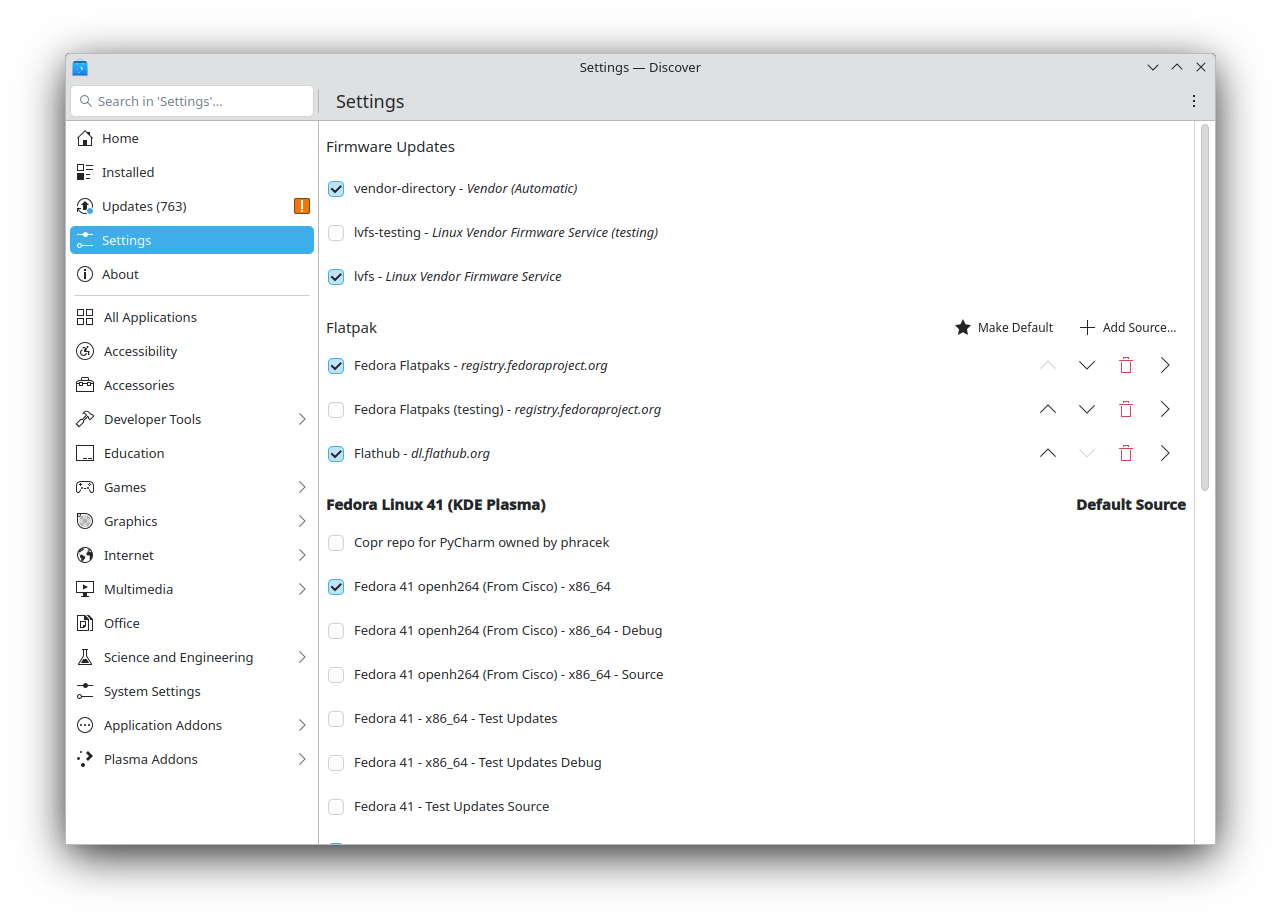The width and height of the screenshot is (1281, 922).
Task: Move Fedora Flatpaks (testing) source down
Action: tap(1087, 410)
